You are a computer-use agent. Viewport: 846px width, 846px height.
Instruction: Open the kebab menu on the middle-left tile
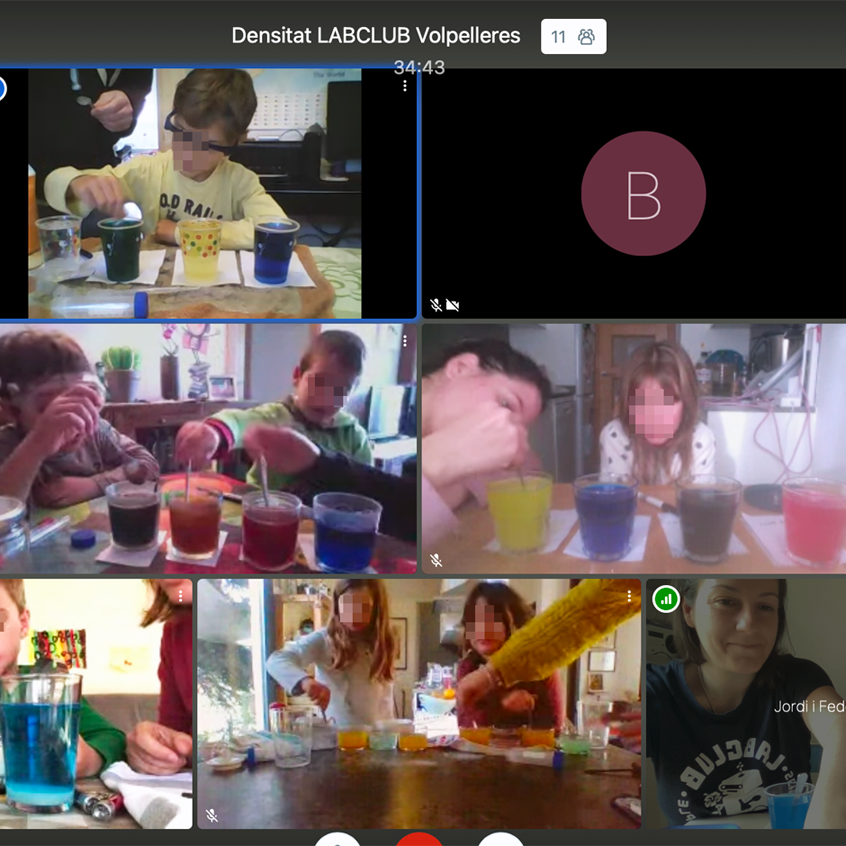(x=404, y=341)
